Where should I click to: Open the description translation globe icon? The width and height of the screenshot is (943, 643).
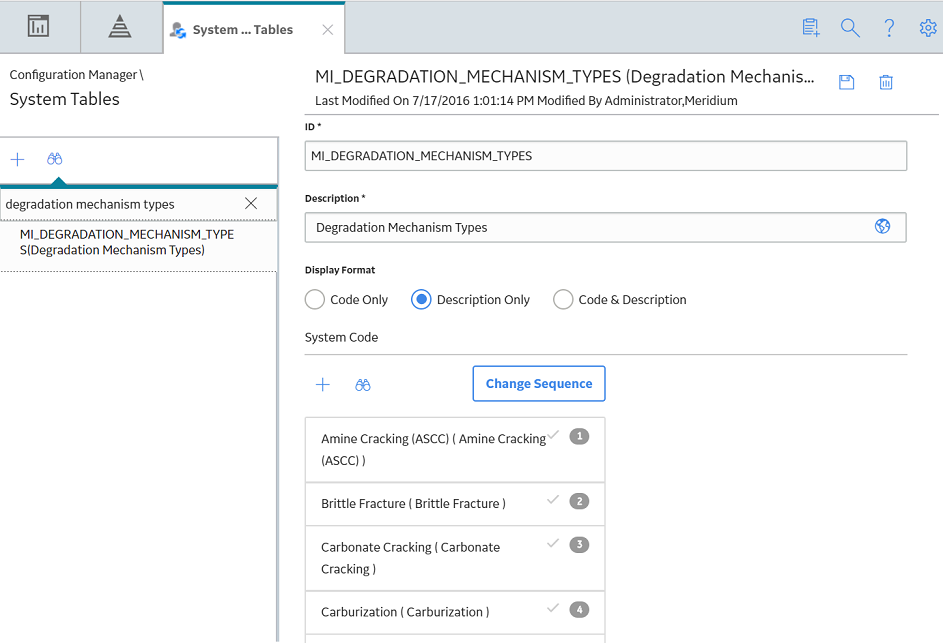(882, 226)
